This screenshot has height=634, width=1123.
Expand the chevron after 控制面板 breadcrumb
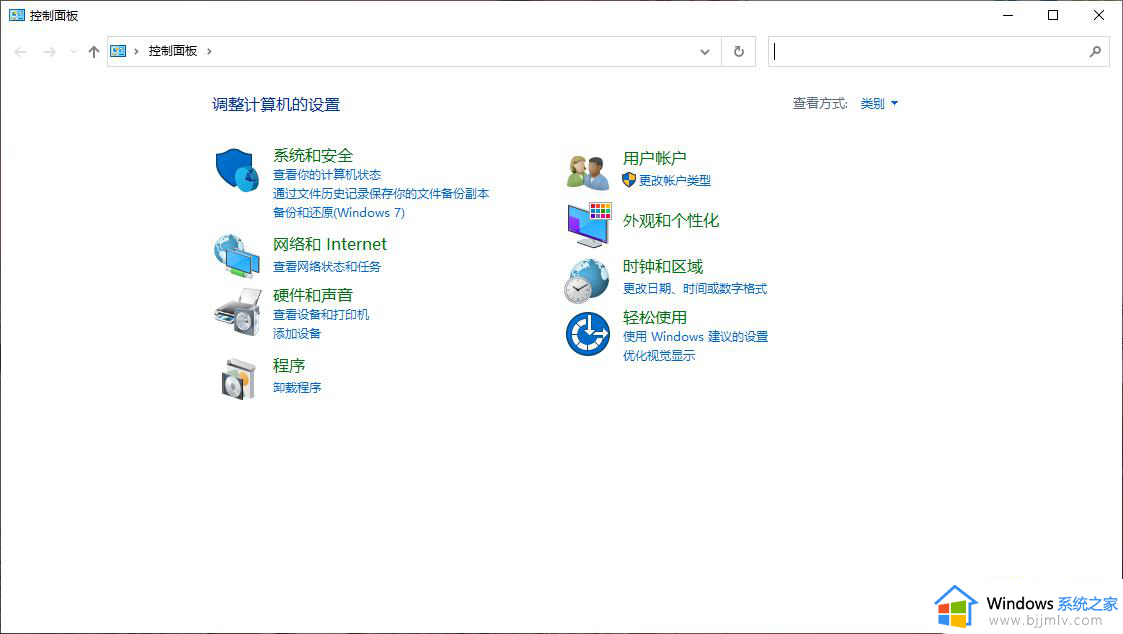[209, 51]
